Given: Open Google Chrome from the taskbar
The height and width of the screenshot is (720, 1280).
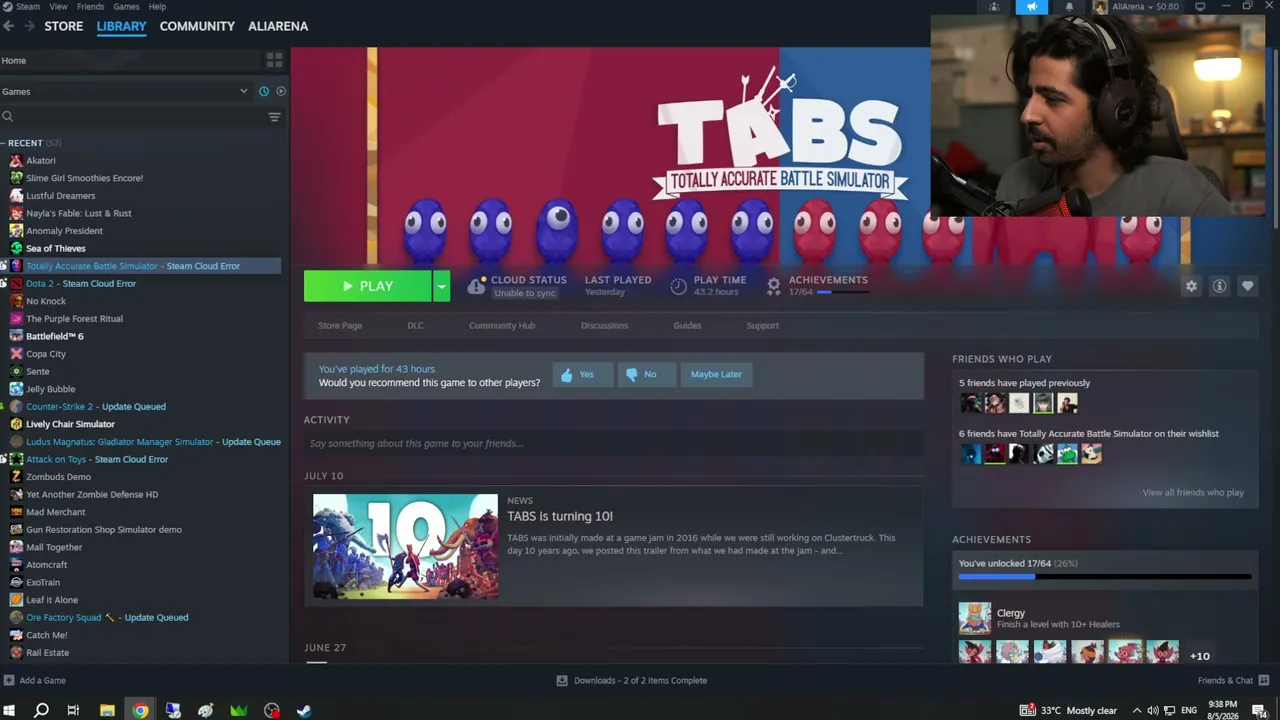Looking at the screenshot, I should pos(140,711).
